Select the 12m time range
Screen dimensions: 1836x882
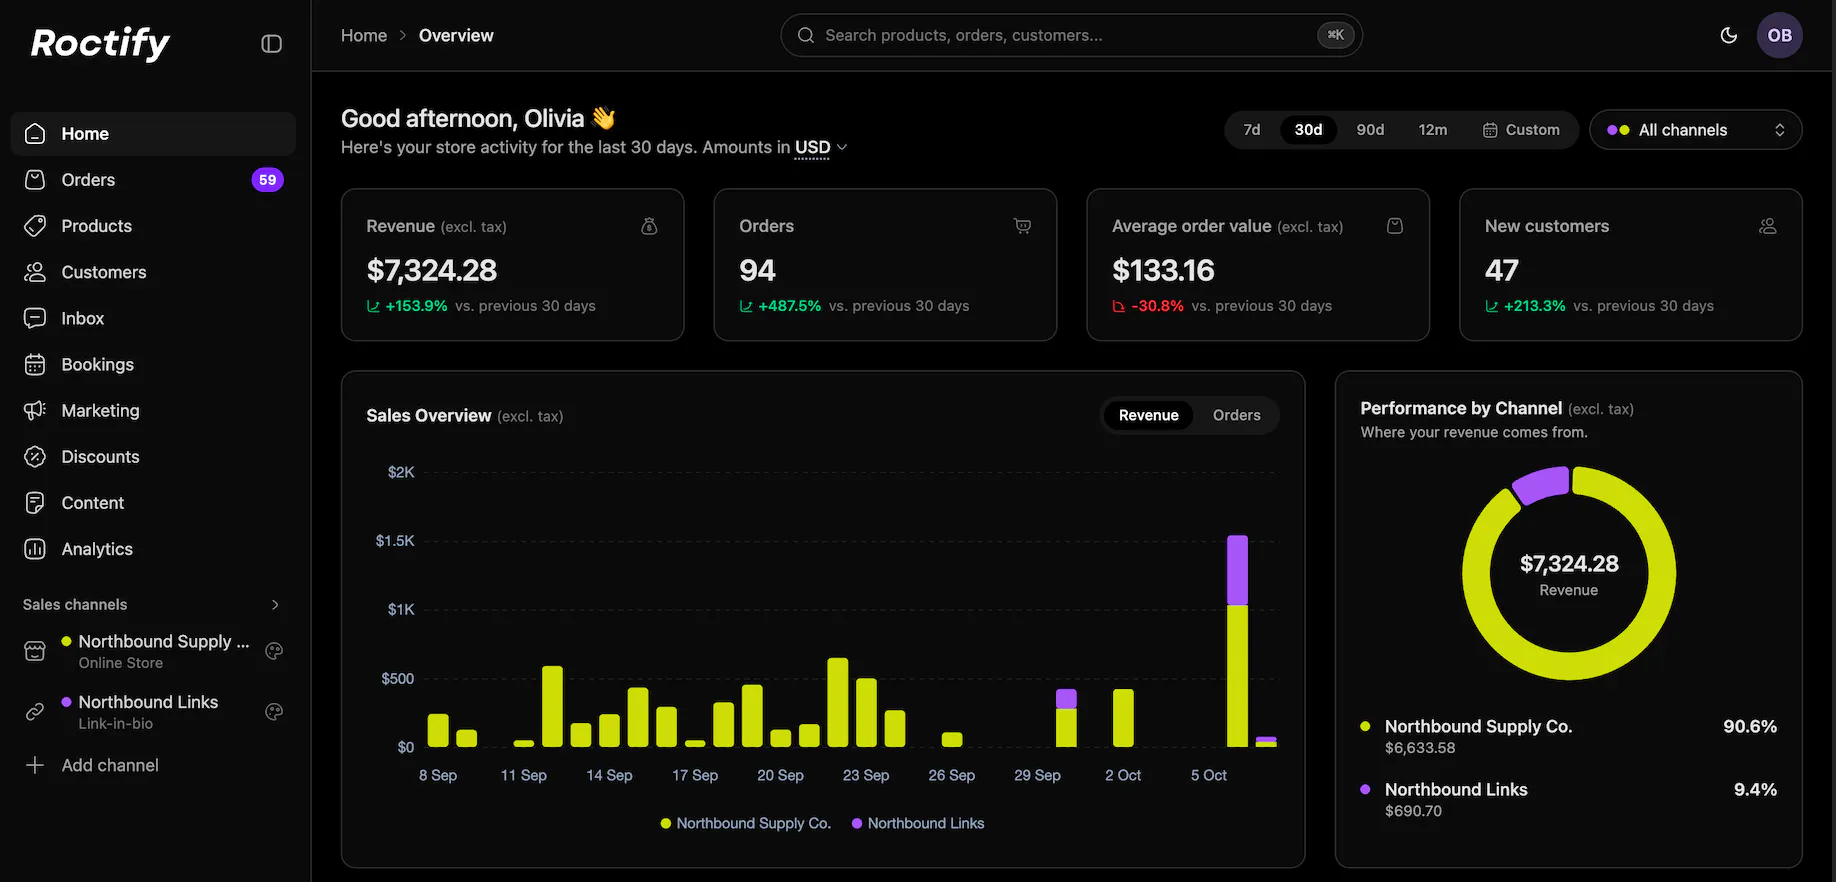click(1433, 130)
